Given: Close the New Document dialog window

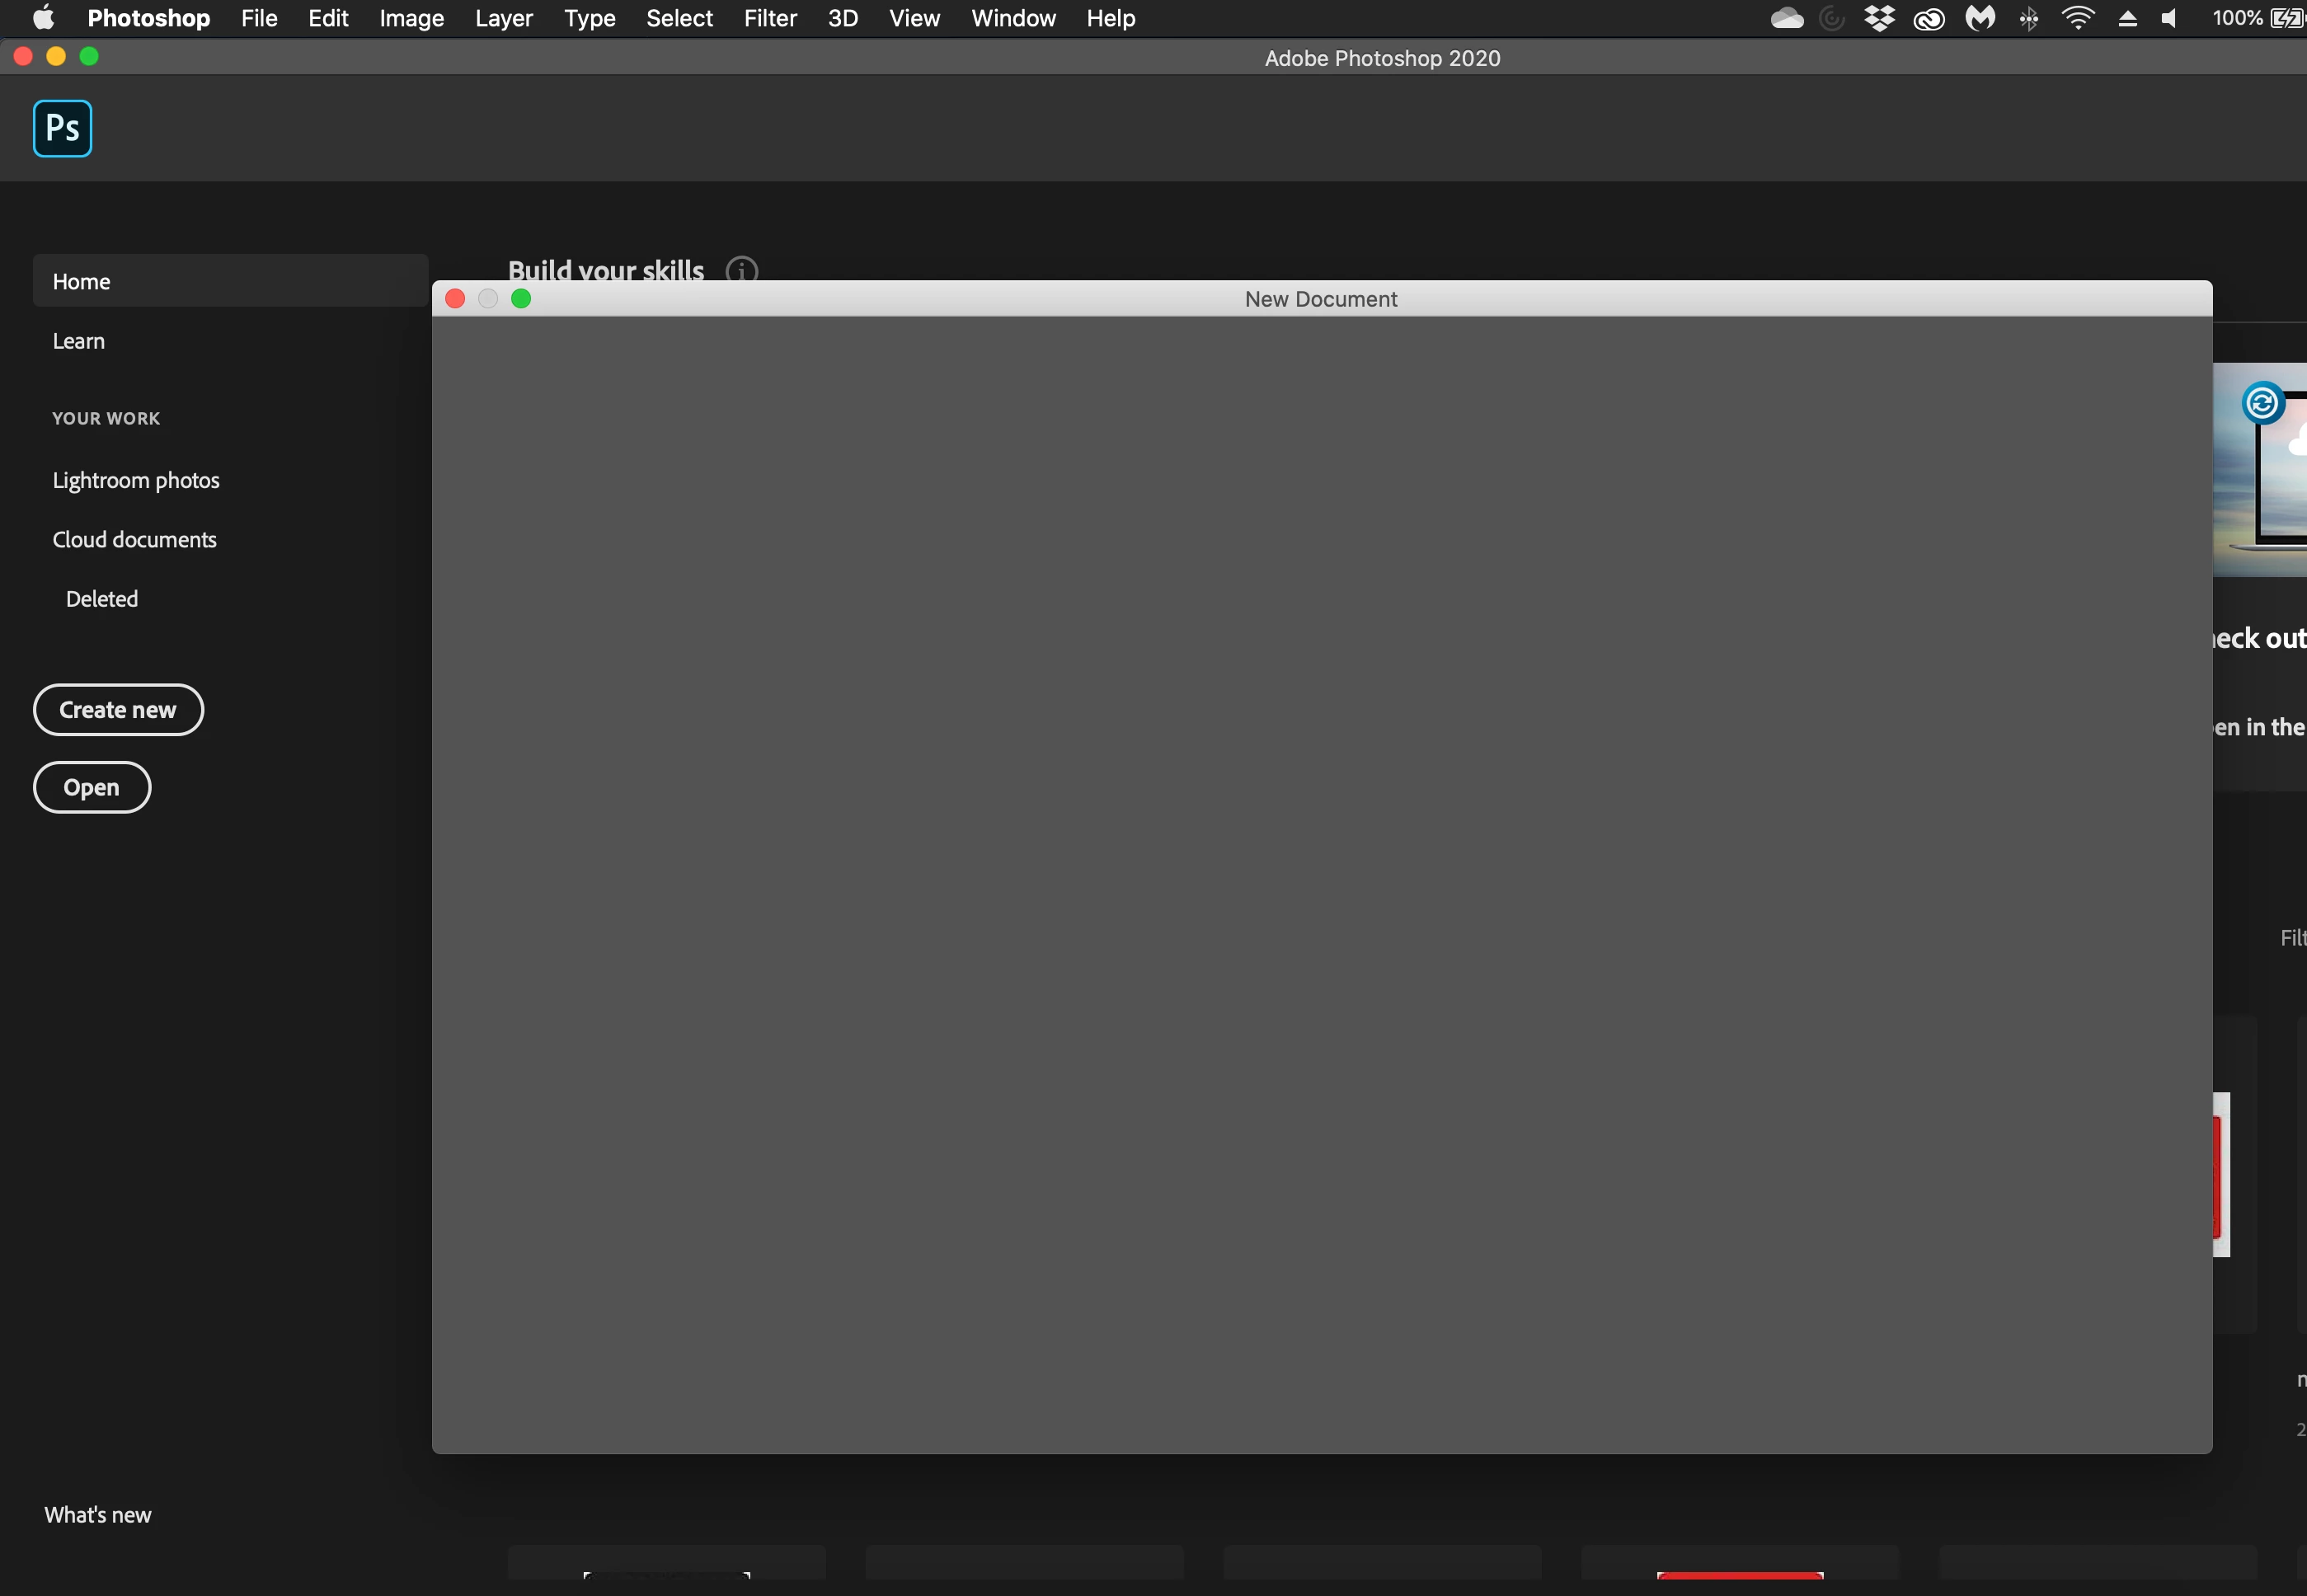Looking at the screenshot, I should click(x=455, y=299).
